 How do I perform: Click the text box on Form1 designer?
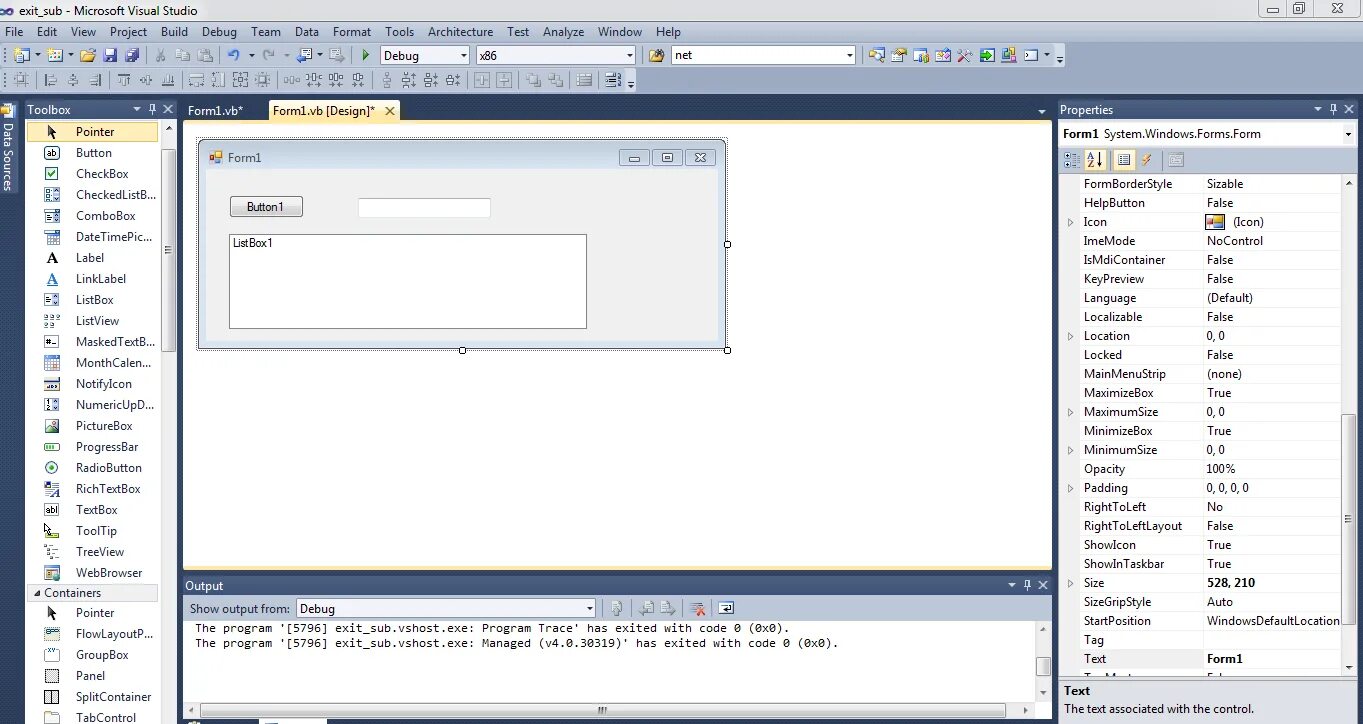click(x=424, y=208)
